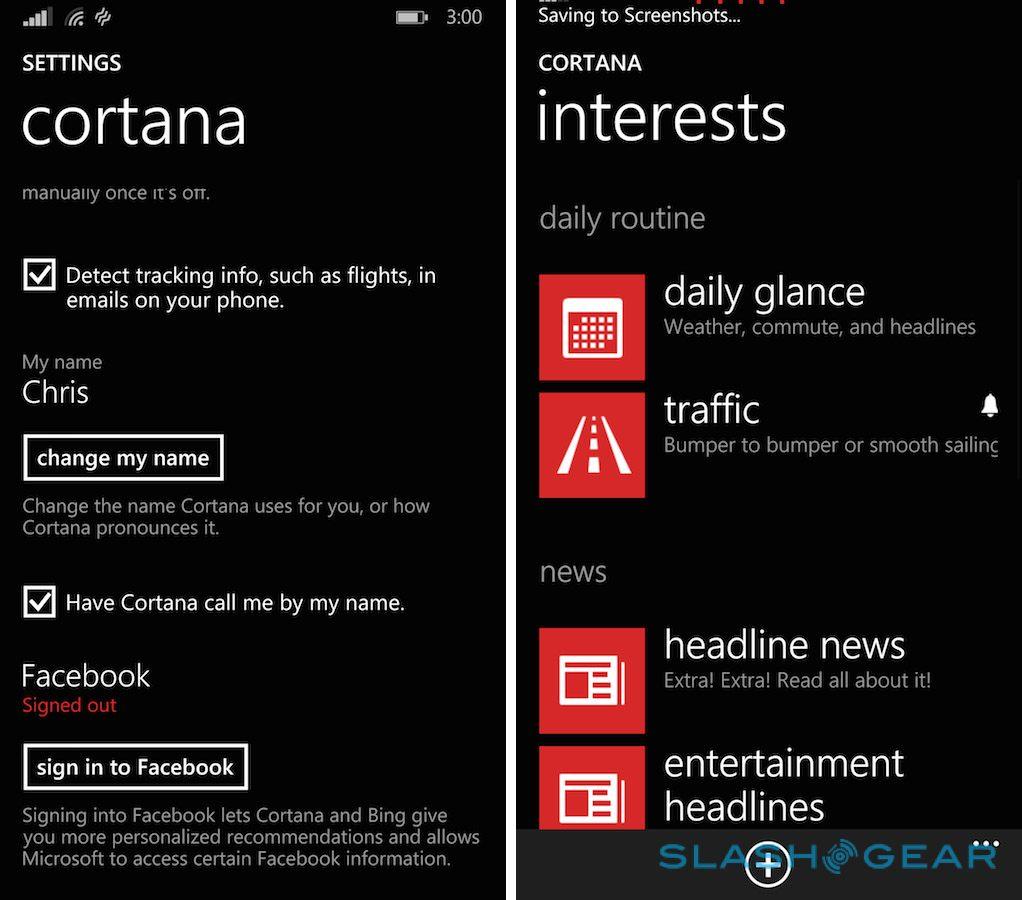Tap the add interest plus button
Image resolution: width=1022 pixels, height=900 pixels.
(768, 864)
